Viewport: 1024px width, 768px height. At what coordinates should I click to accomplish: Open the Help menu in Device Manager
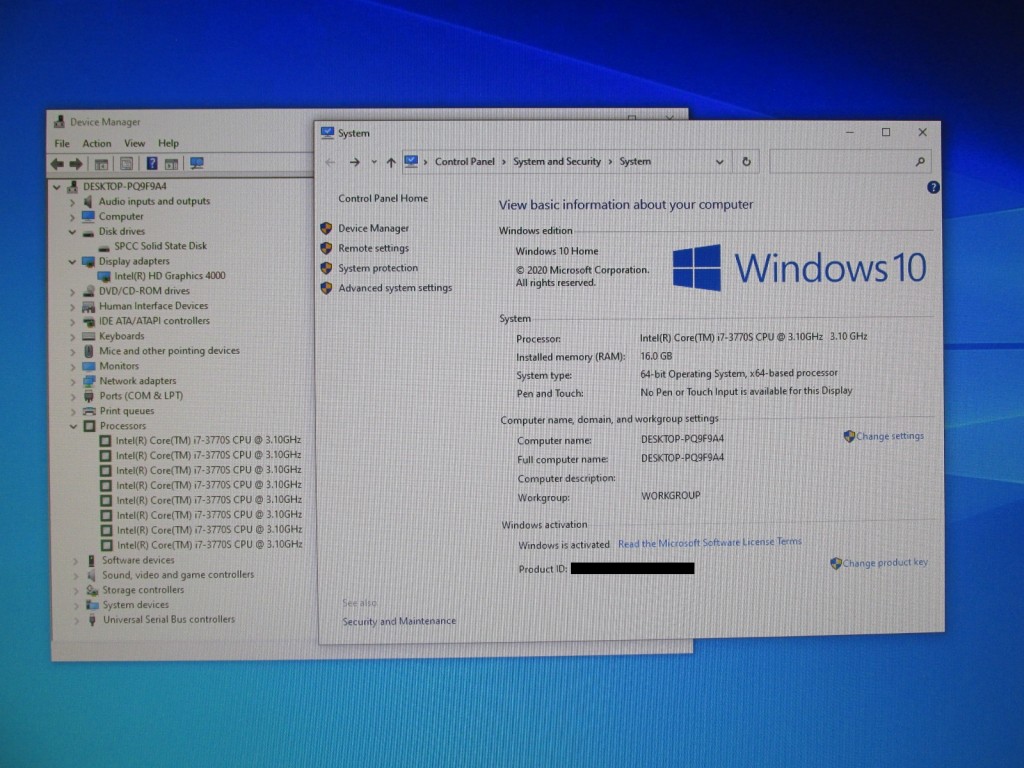(168, 144)
